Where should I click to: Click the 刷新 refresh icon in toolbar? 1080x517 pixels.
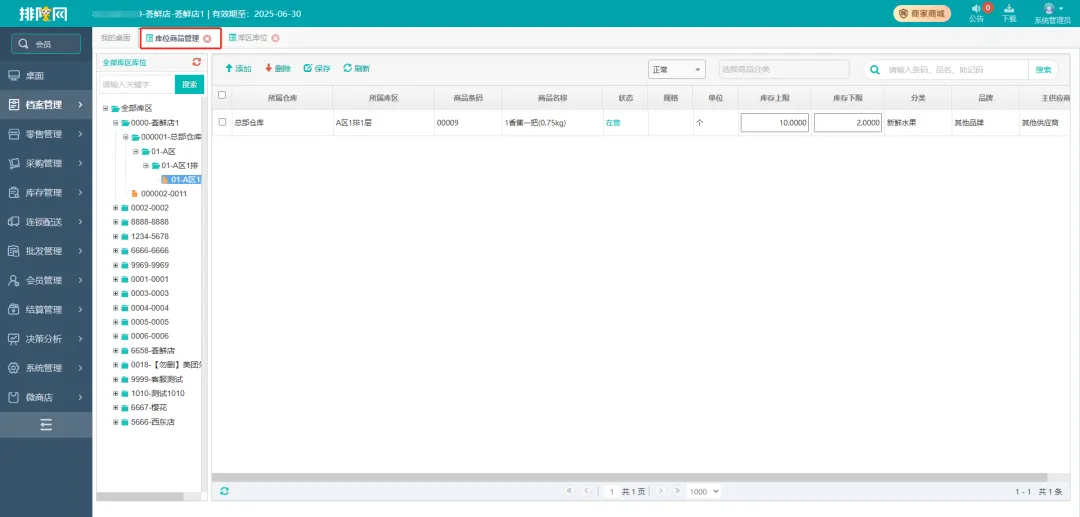pyautogui.click(x=347, y=69)
